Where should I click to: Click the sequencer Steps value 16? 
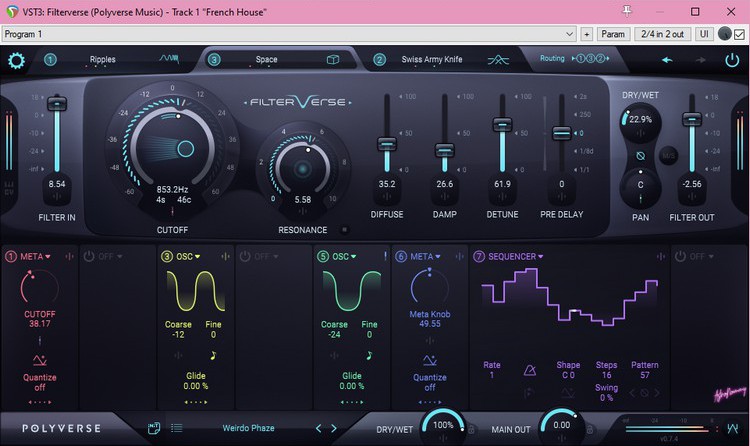coord(607,375)
